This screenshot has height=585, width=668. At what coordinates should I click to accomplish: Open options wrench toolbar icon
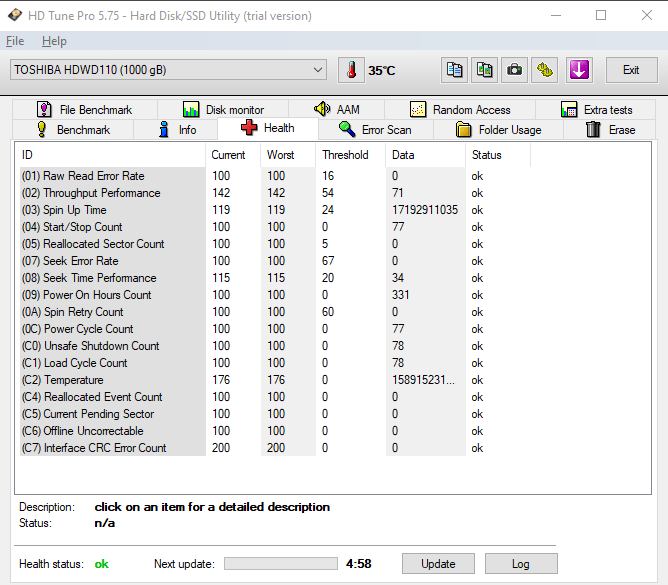[x=544, y=70]
